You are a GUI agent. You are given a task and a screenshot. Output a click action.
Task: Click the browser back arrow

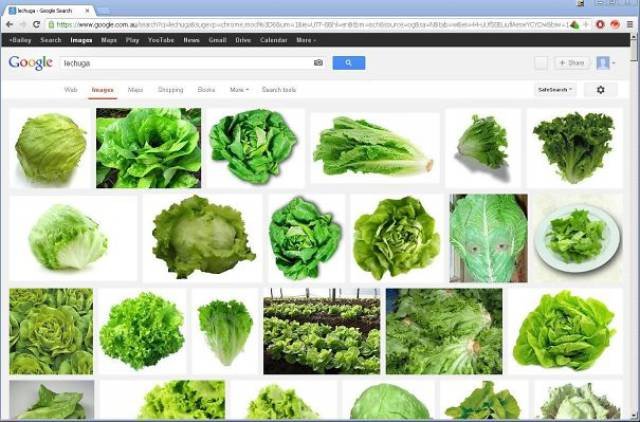[x=8, y=24]
